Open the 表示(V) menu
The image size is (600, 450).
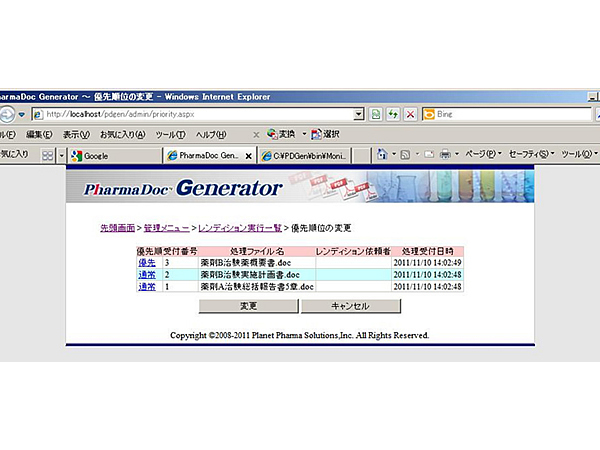(x=76, y=135)
